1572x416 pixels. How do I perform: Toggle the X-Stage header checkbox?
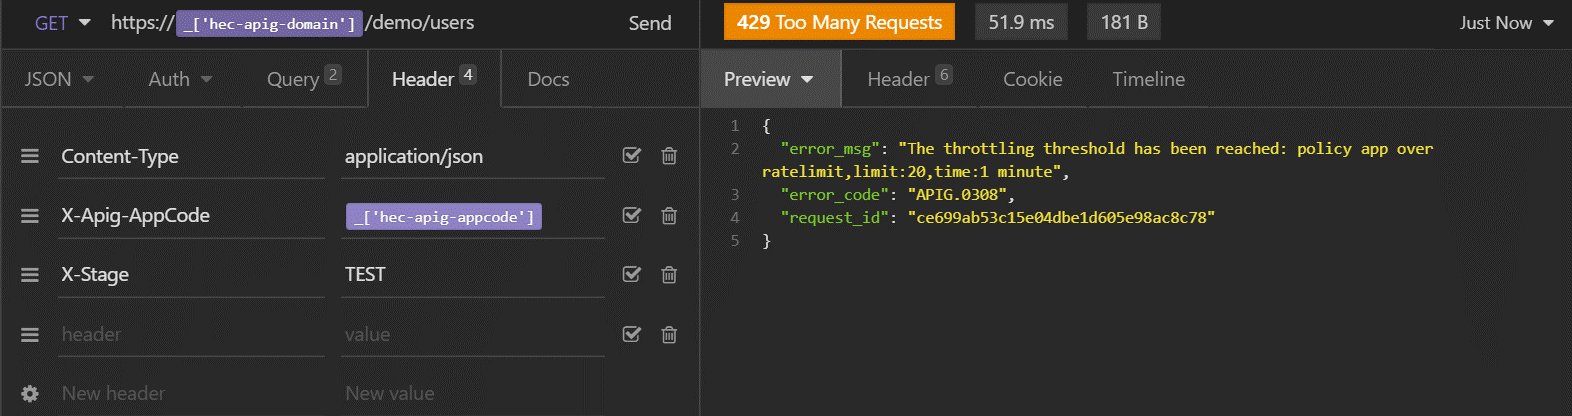[632, 275]
